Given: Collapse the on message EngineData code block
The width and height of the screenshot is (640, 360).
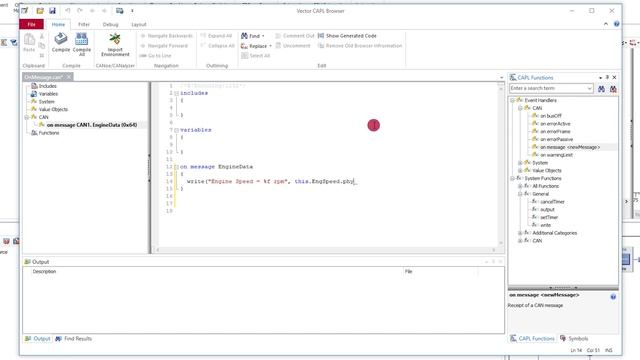Looking at the screenshot, I should [176, 167].
